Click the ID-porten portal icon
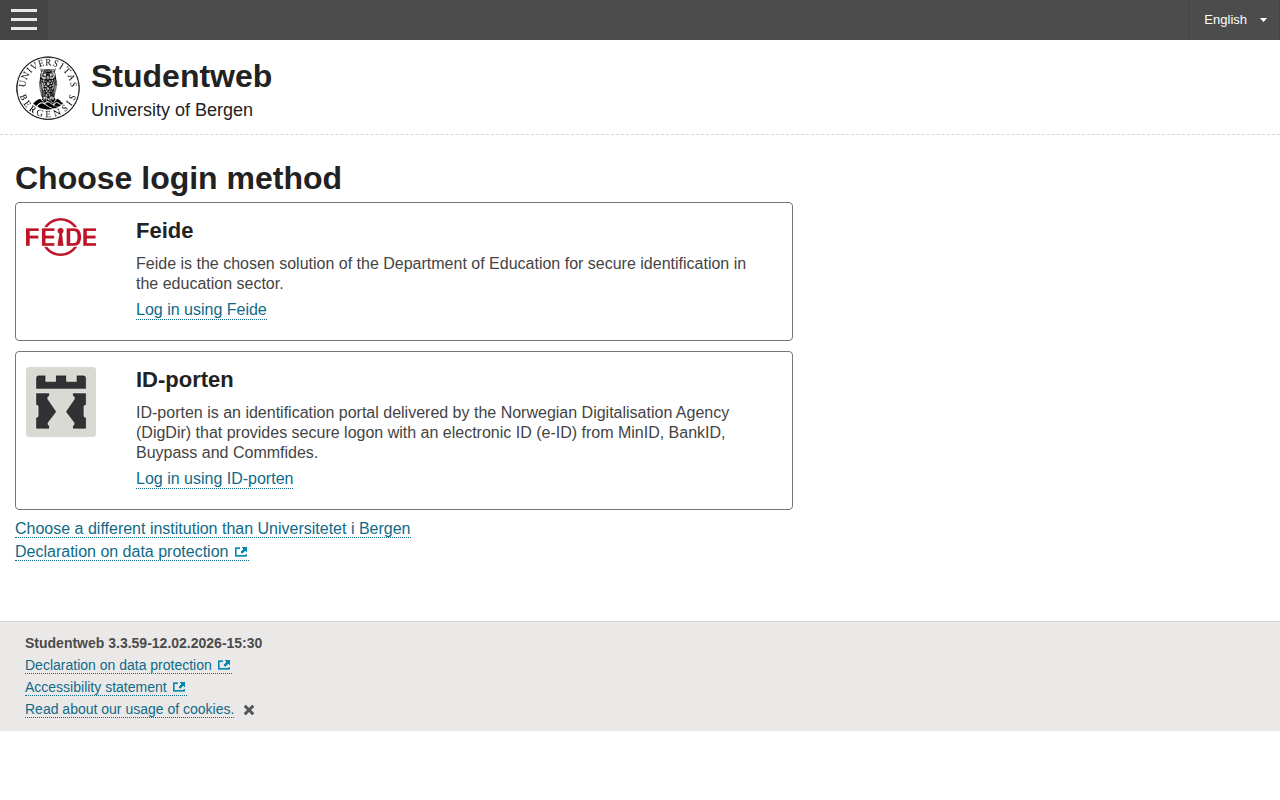1280x800 pixels. point(60,401)
